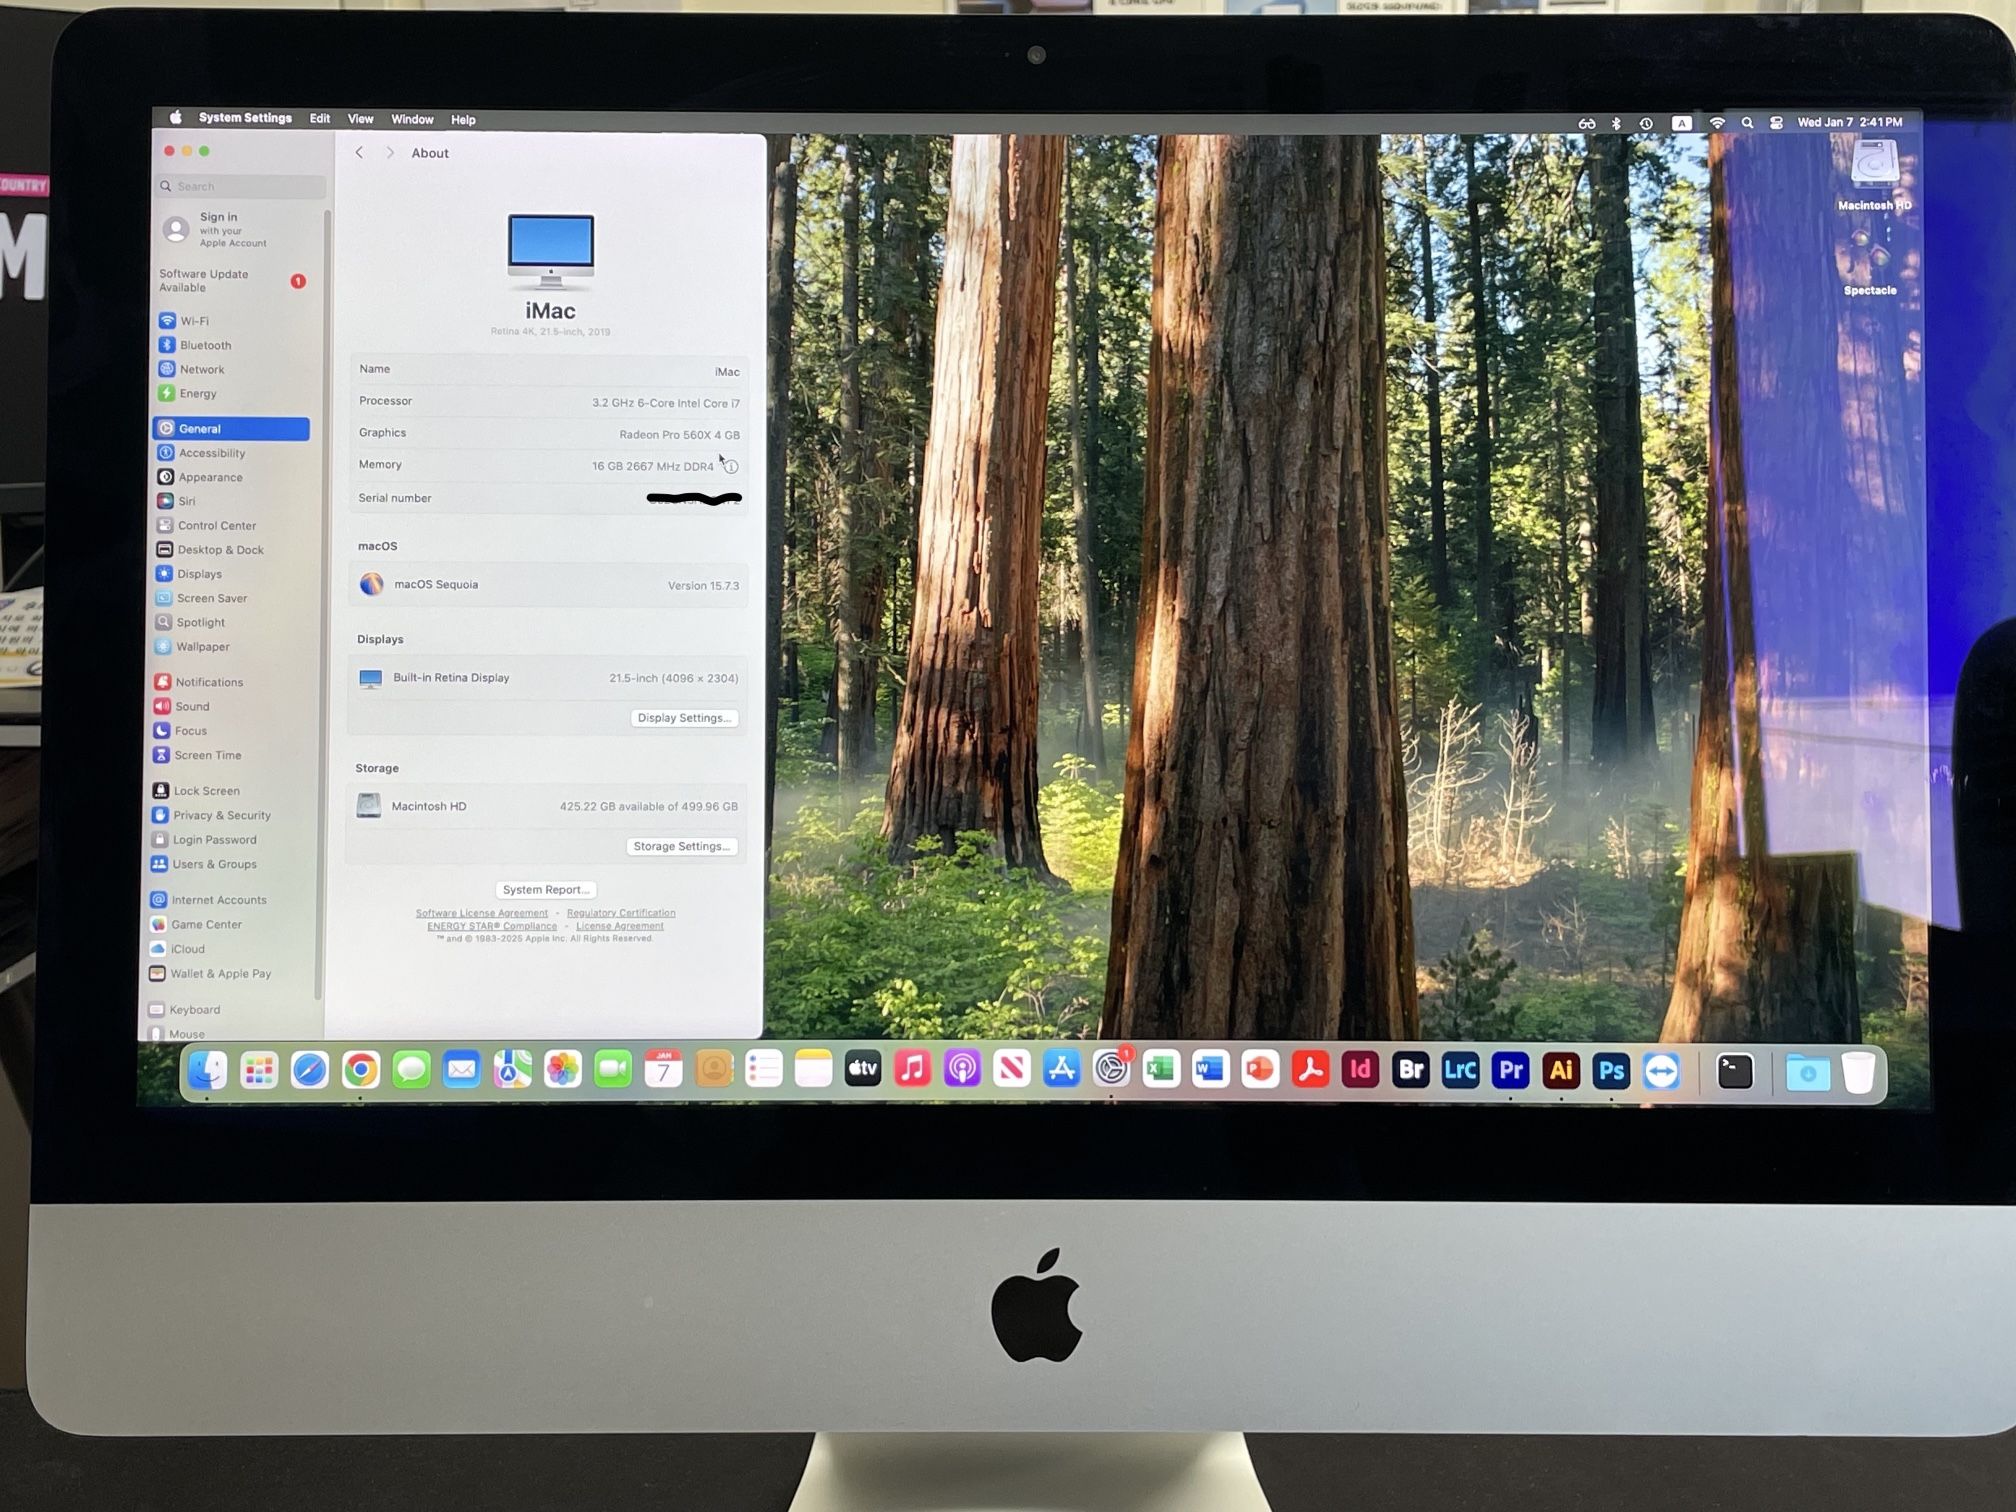Launch Photoshop from the Dock
This screenshot has height=1512, width=2016.
[x=1611, y=1071]
